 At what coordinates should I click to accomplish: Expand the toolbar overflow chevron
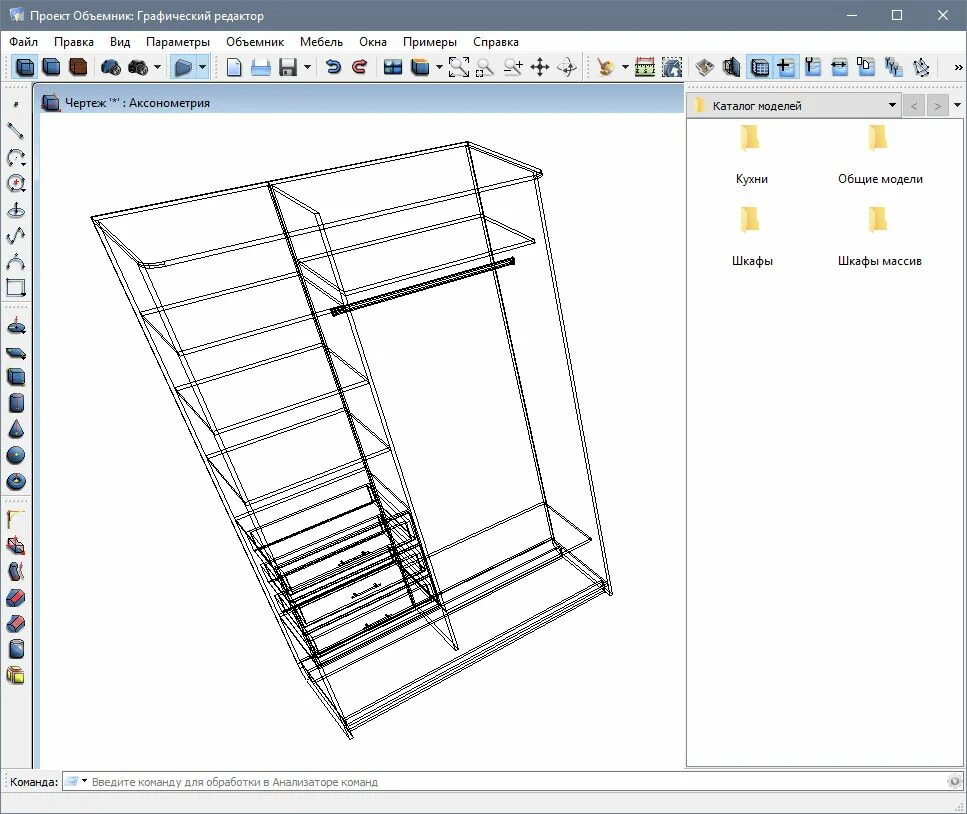[x=958, y=67]
